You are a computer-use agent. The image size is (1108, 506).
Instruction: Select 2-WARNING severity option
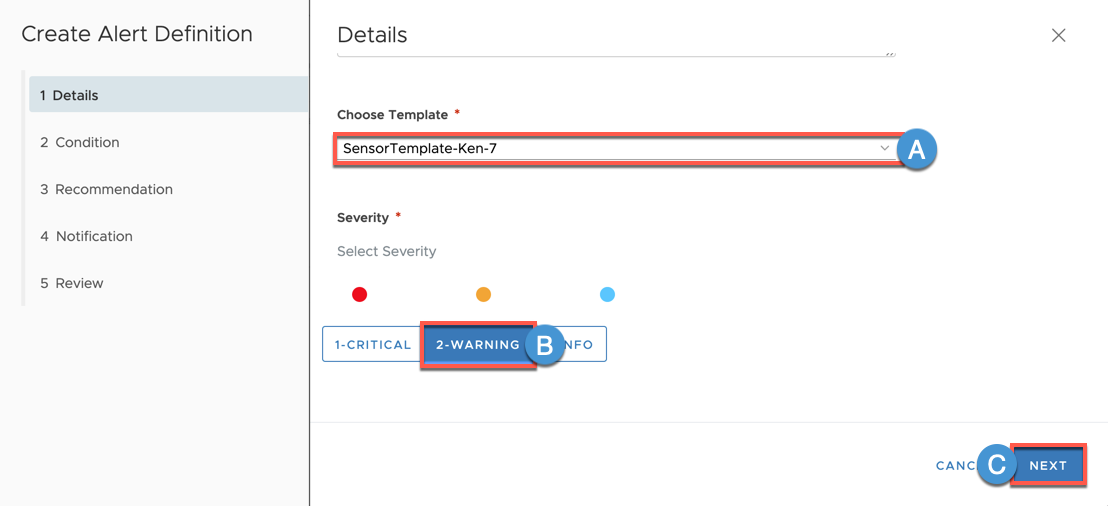[478, 345]
